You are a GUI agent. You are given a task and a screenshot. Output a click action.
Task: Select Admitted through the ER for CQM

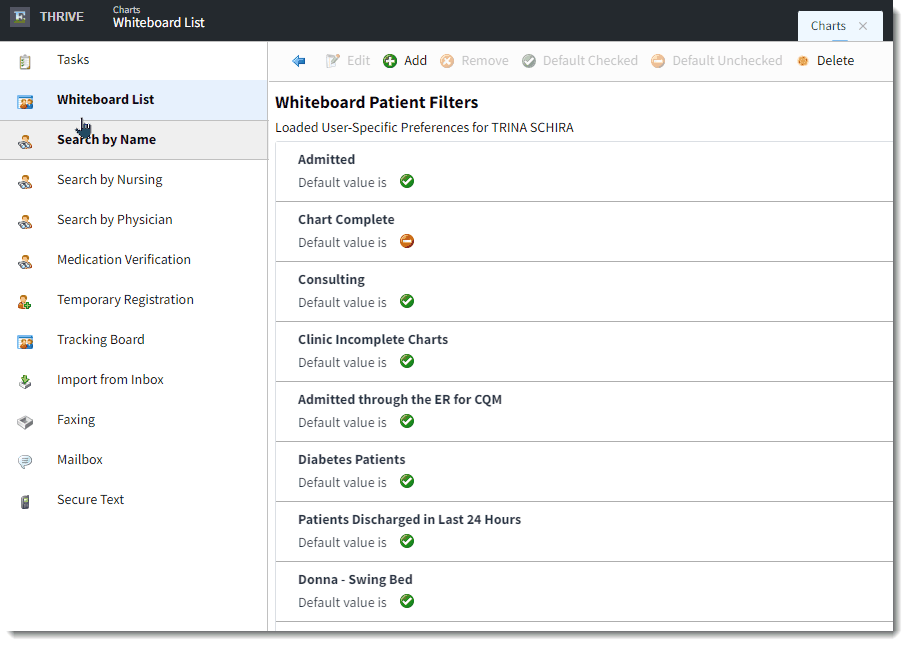coord(584,412)
